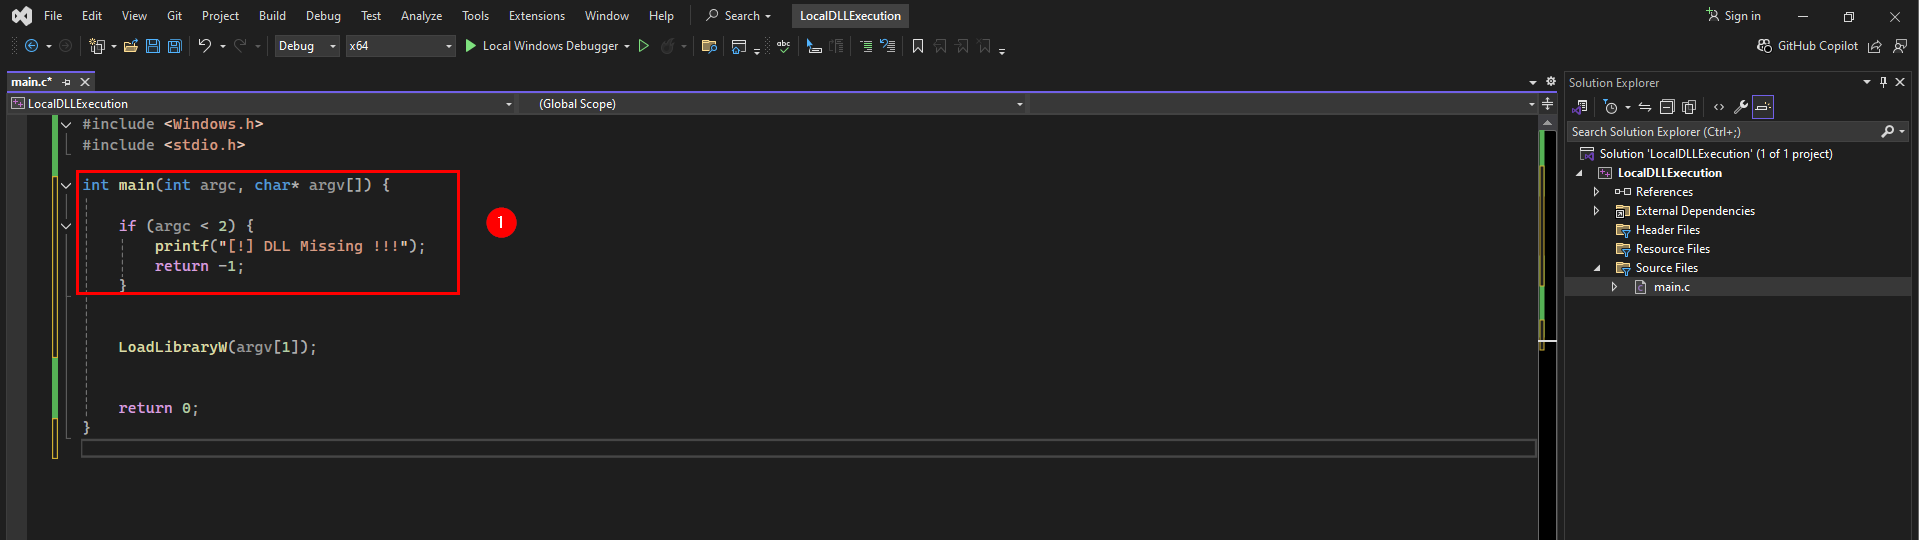Collapse the main function code fold
The height and width of the screenshot is (540, 1919).
(66, 185)
